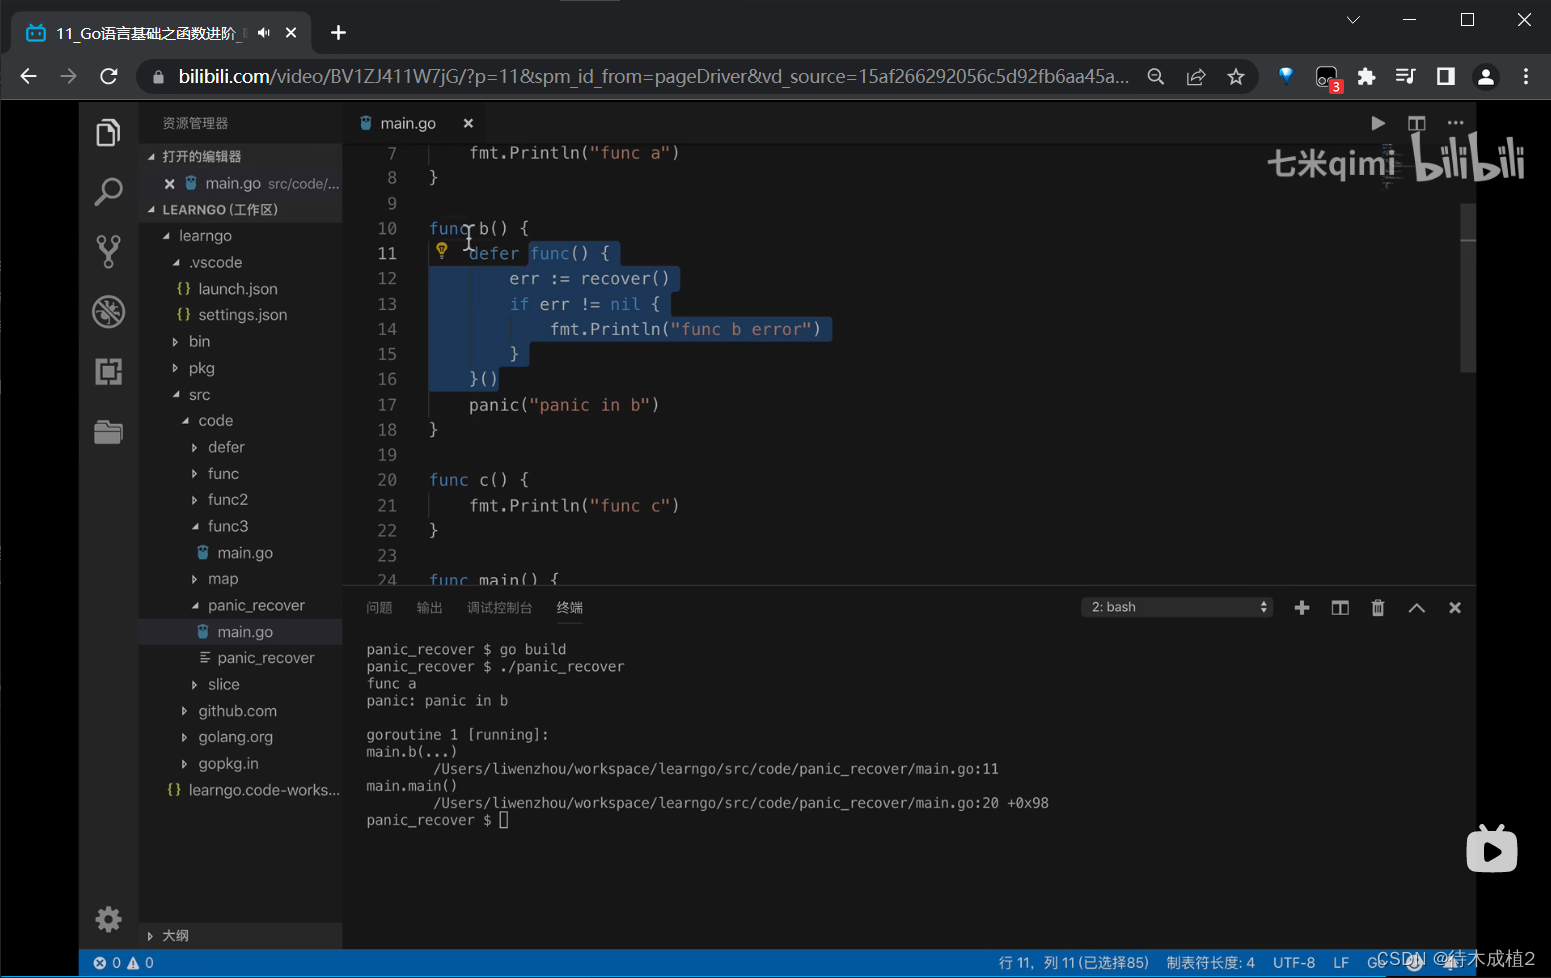
Task: Close the terminal panel
Action: point(1455,608)
